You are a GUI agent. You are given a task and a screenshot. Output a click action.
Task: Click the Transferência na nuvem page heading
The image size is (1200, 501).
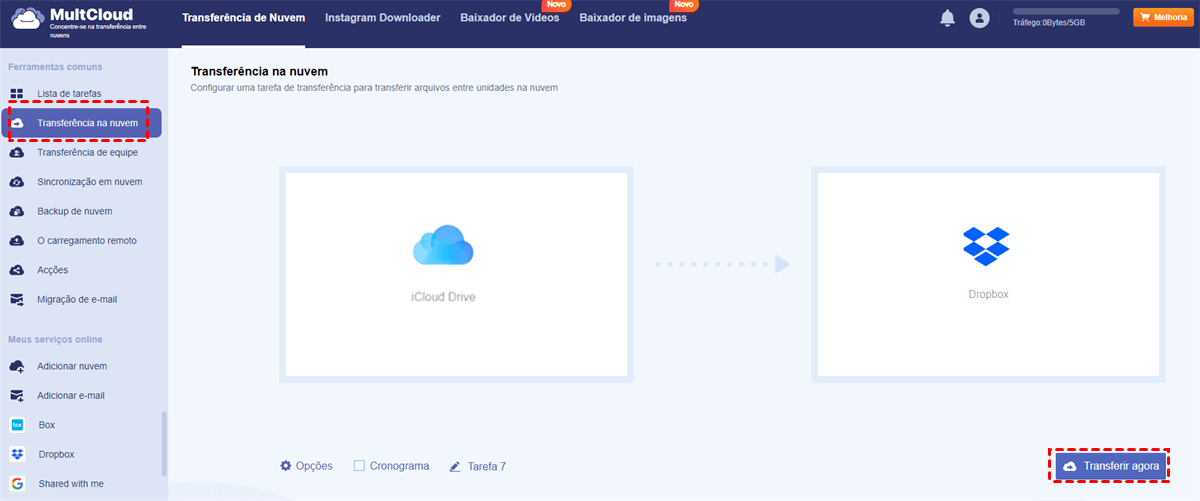click(259, 73)
